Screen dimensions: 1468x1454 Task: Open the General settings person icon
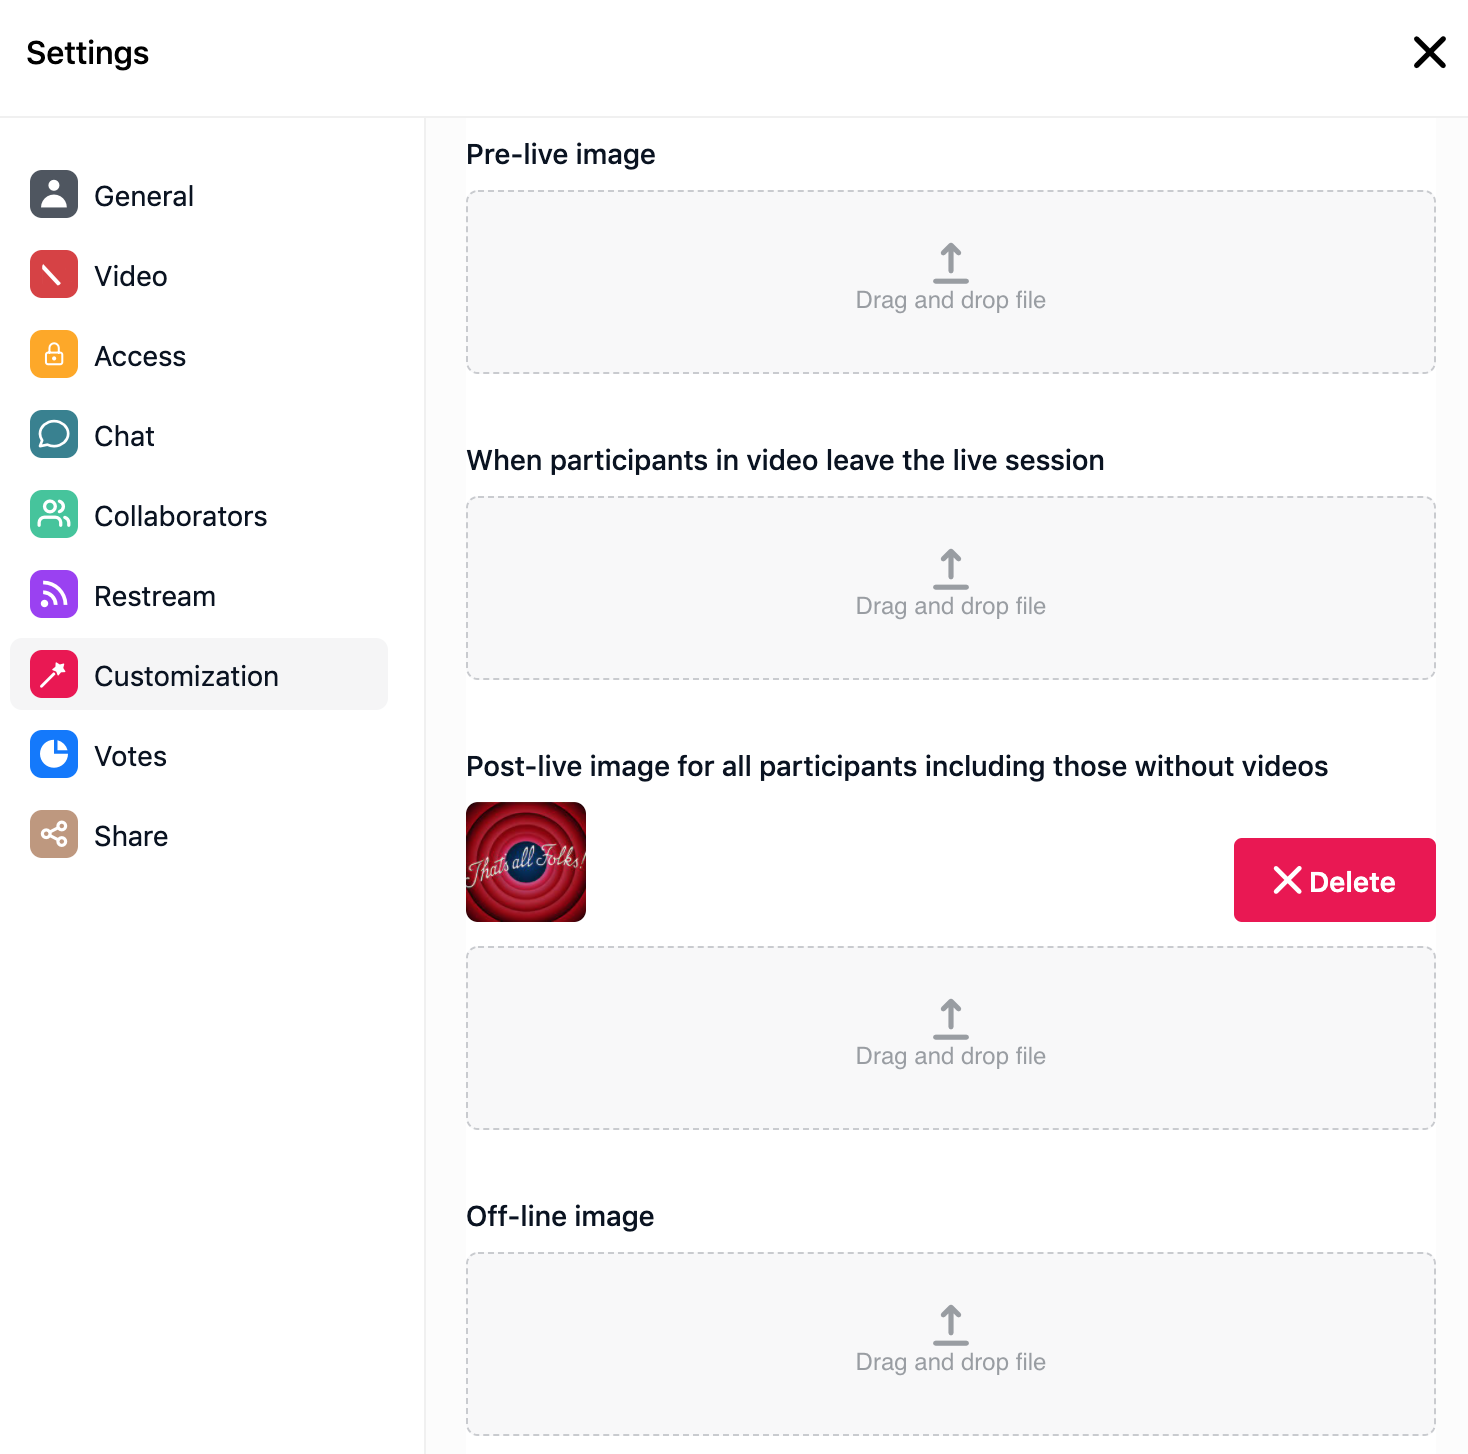[x=54, y=194]
